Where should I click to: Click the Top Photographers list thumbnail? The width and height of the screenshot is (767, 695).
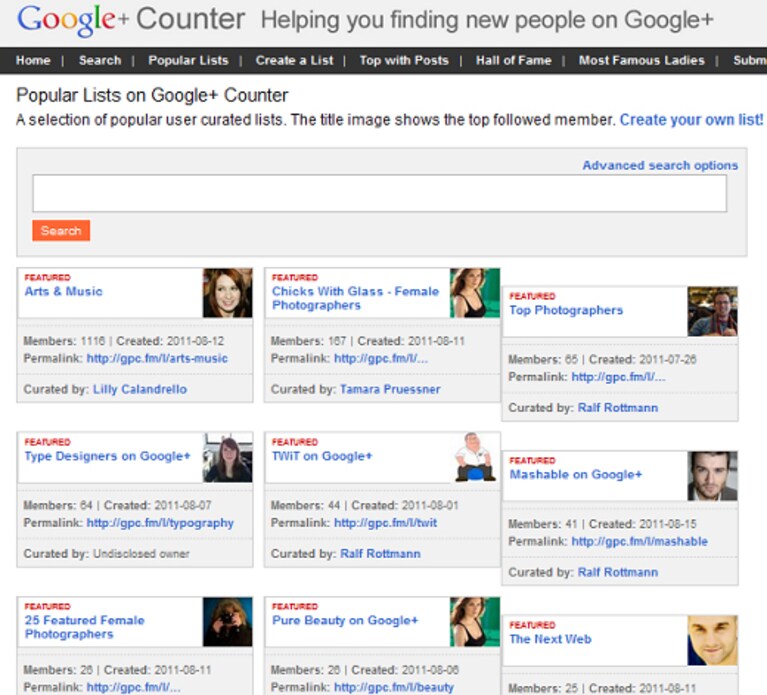pyautogui.click(x=713, y=312)
